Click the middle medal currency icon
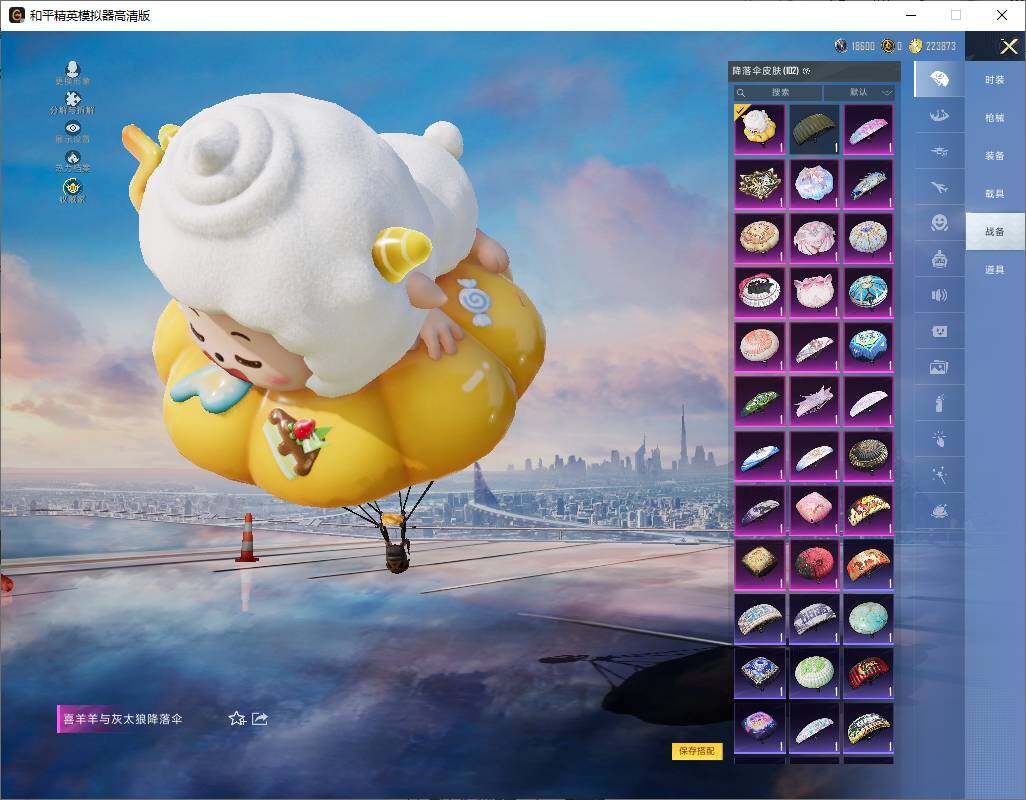This screenshot has height=800, width=1026. pyautogui.click(x=888, y=45)
